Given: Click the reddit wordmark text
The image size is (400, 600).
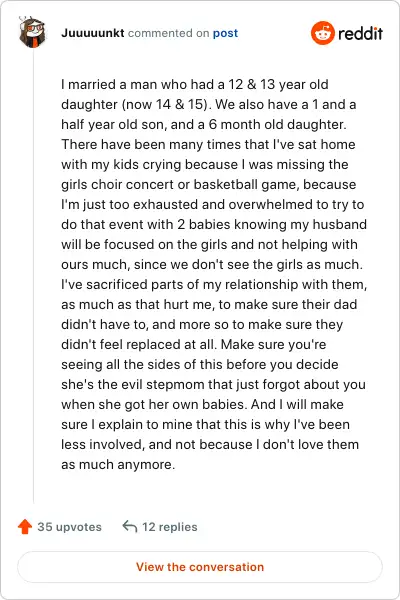Looking at the screenshot, I should (360, 34).
